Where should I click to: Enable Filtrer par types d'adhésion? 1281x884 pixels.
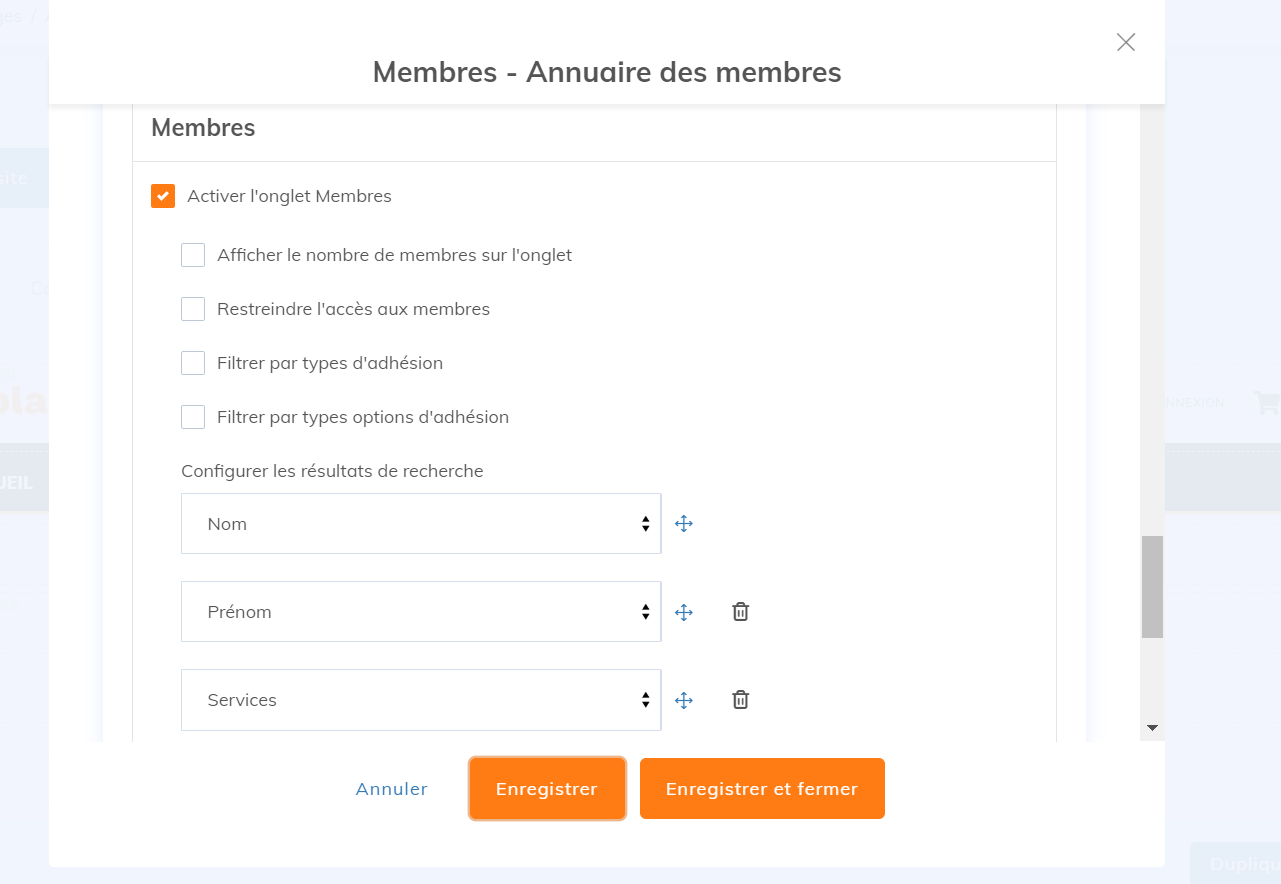pos(193,363)
